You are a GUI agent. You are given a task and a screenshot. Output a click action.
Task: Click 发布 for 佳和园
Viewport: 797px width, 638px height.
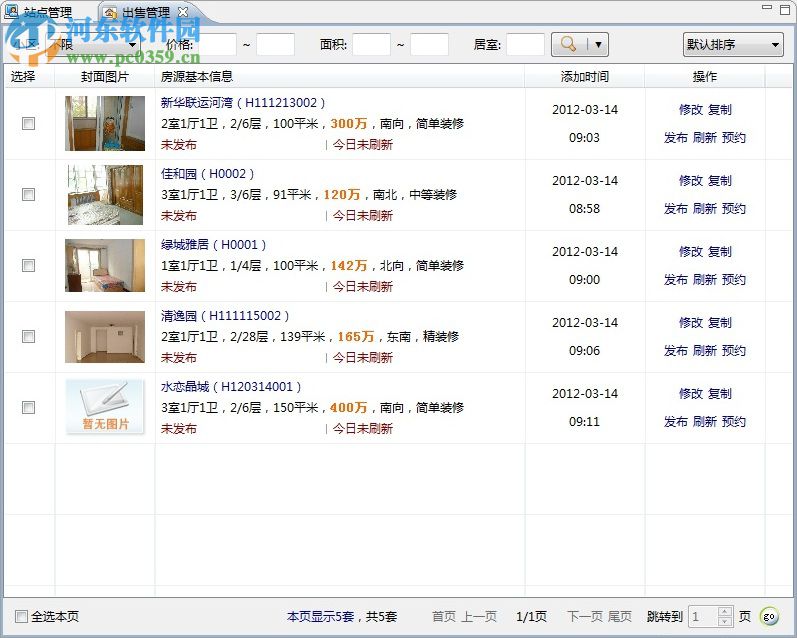[x=676, y=209]
